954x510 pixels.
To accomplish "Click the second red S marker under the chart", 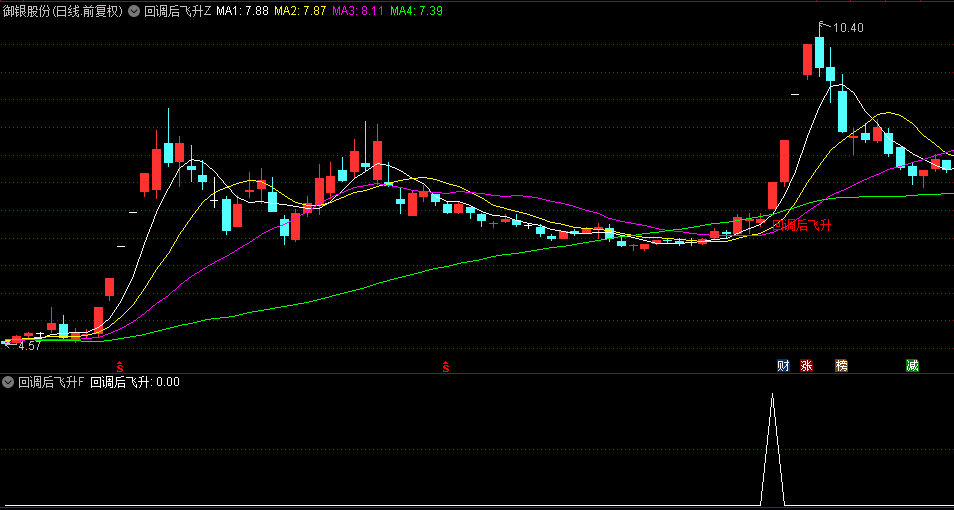I will 445,366.
